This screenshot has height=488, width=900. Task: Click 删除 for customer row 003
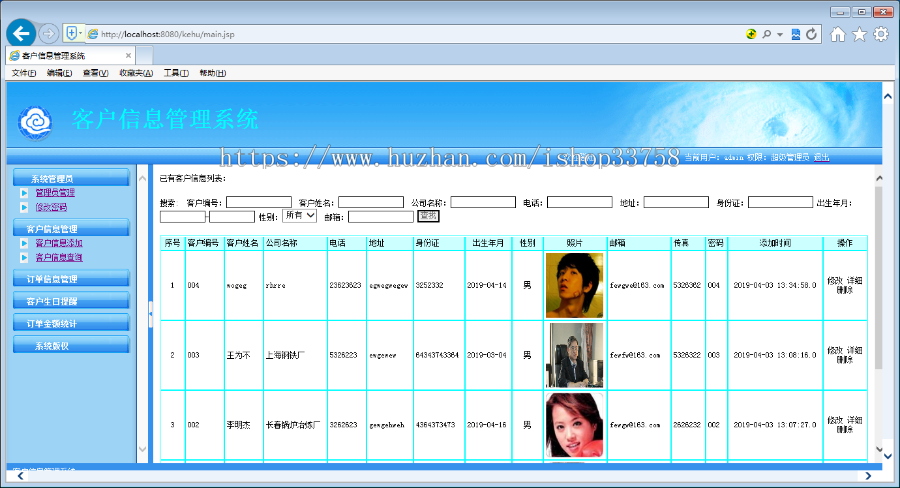point(844,359)
